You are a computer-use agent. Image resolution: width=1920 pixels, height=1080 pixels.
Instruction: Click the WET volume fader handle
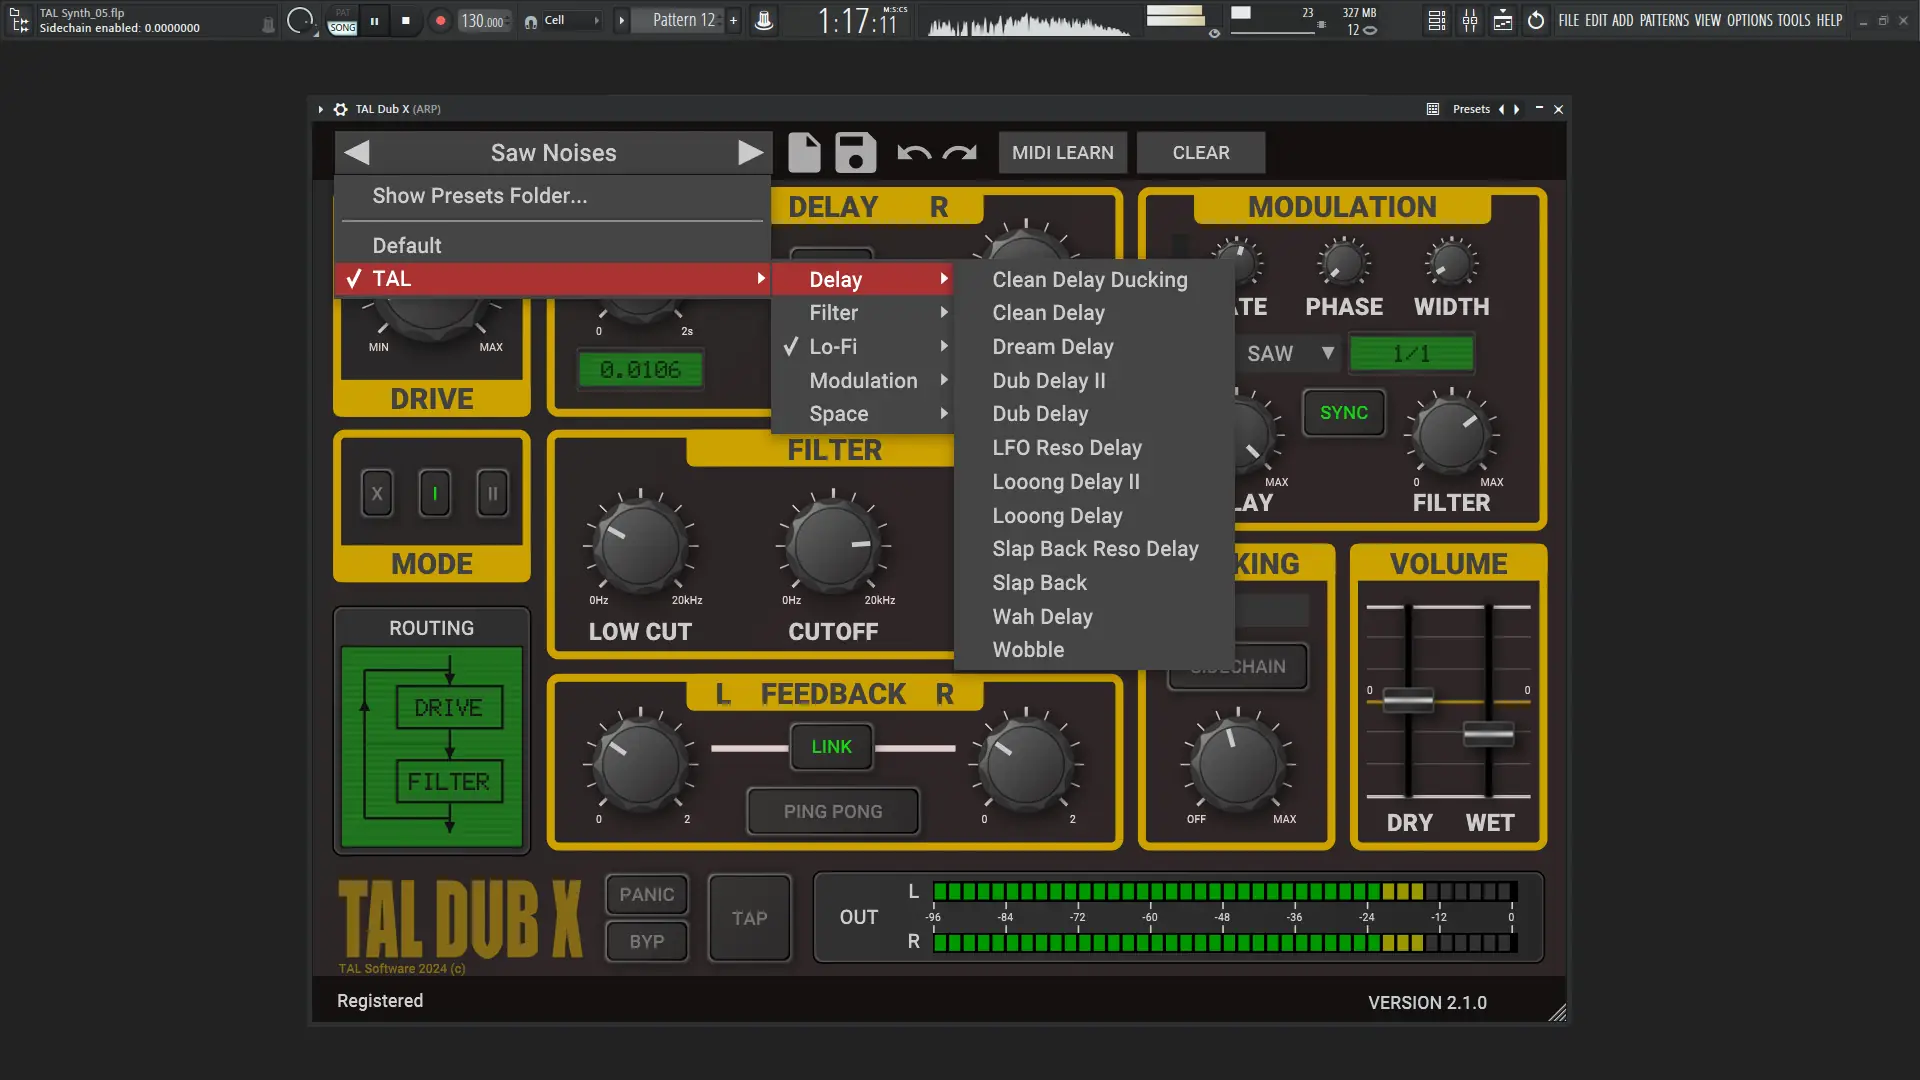click(x=1489, y=734)
